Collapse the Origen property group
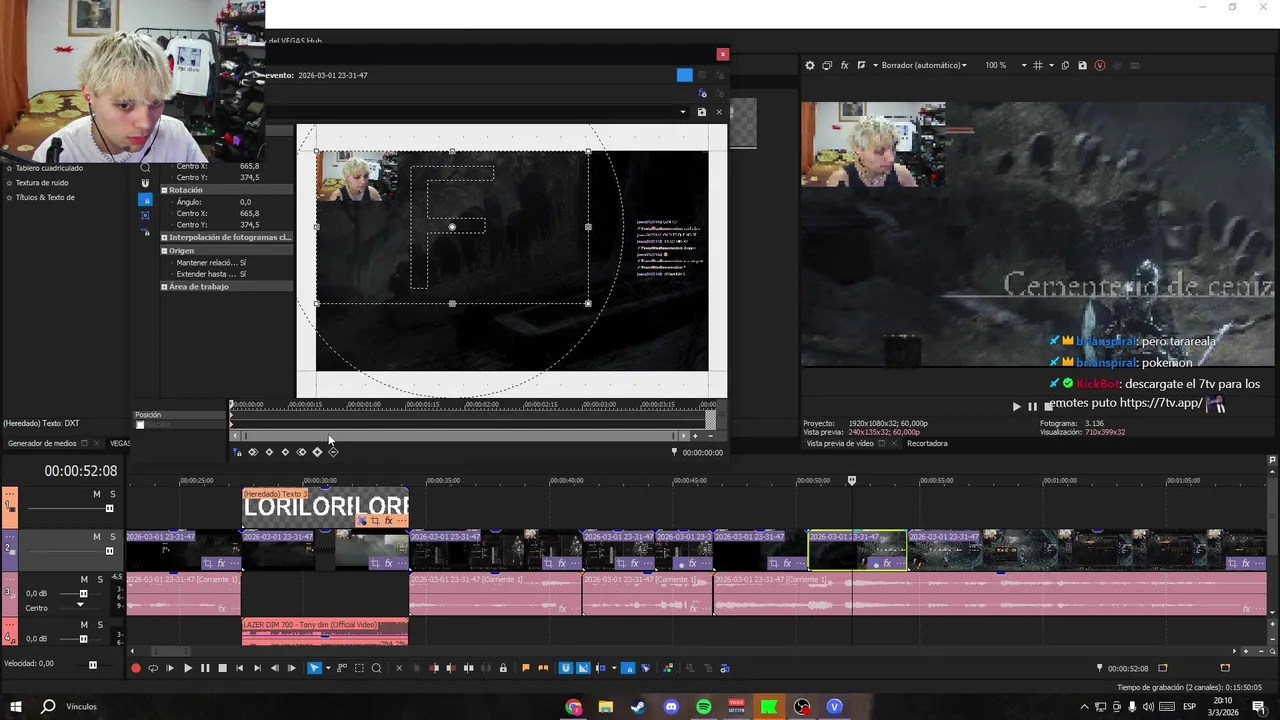Image resolution: width=1280 pixels, height=720 pixels. pyautogui.click(x=164, y=251)
